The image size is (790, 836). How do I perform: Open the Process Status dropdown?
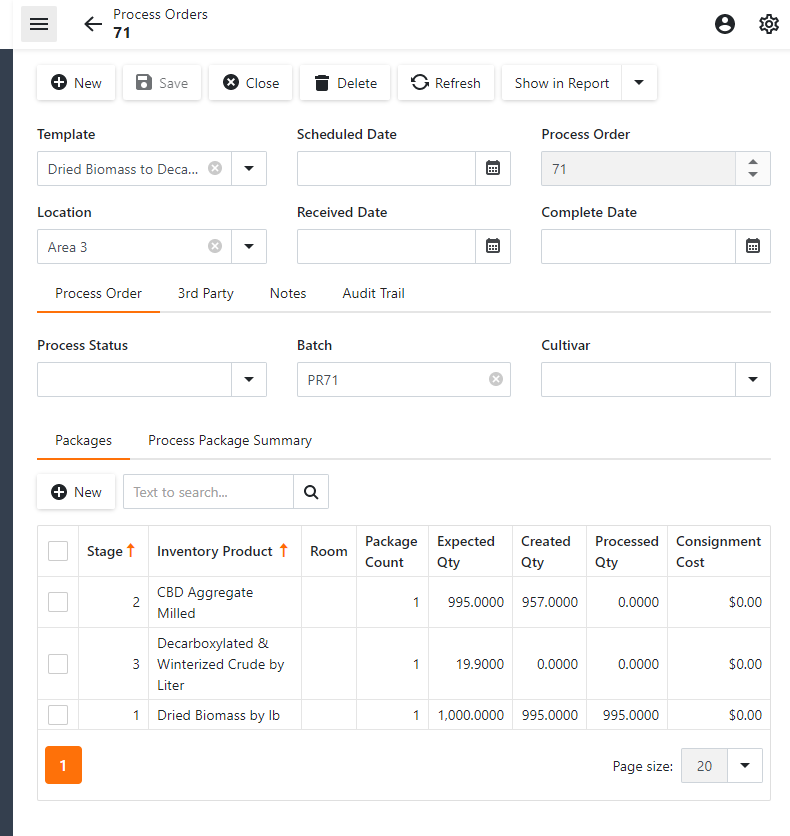point(249,379)
